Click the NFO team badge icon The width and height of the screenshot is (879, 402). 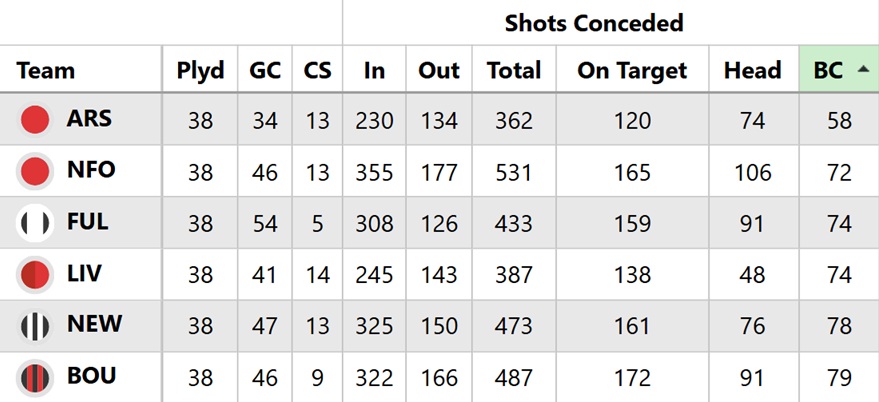click(35, 172)
